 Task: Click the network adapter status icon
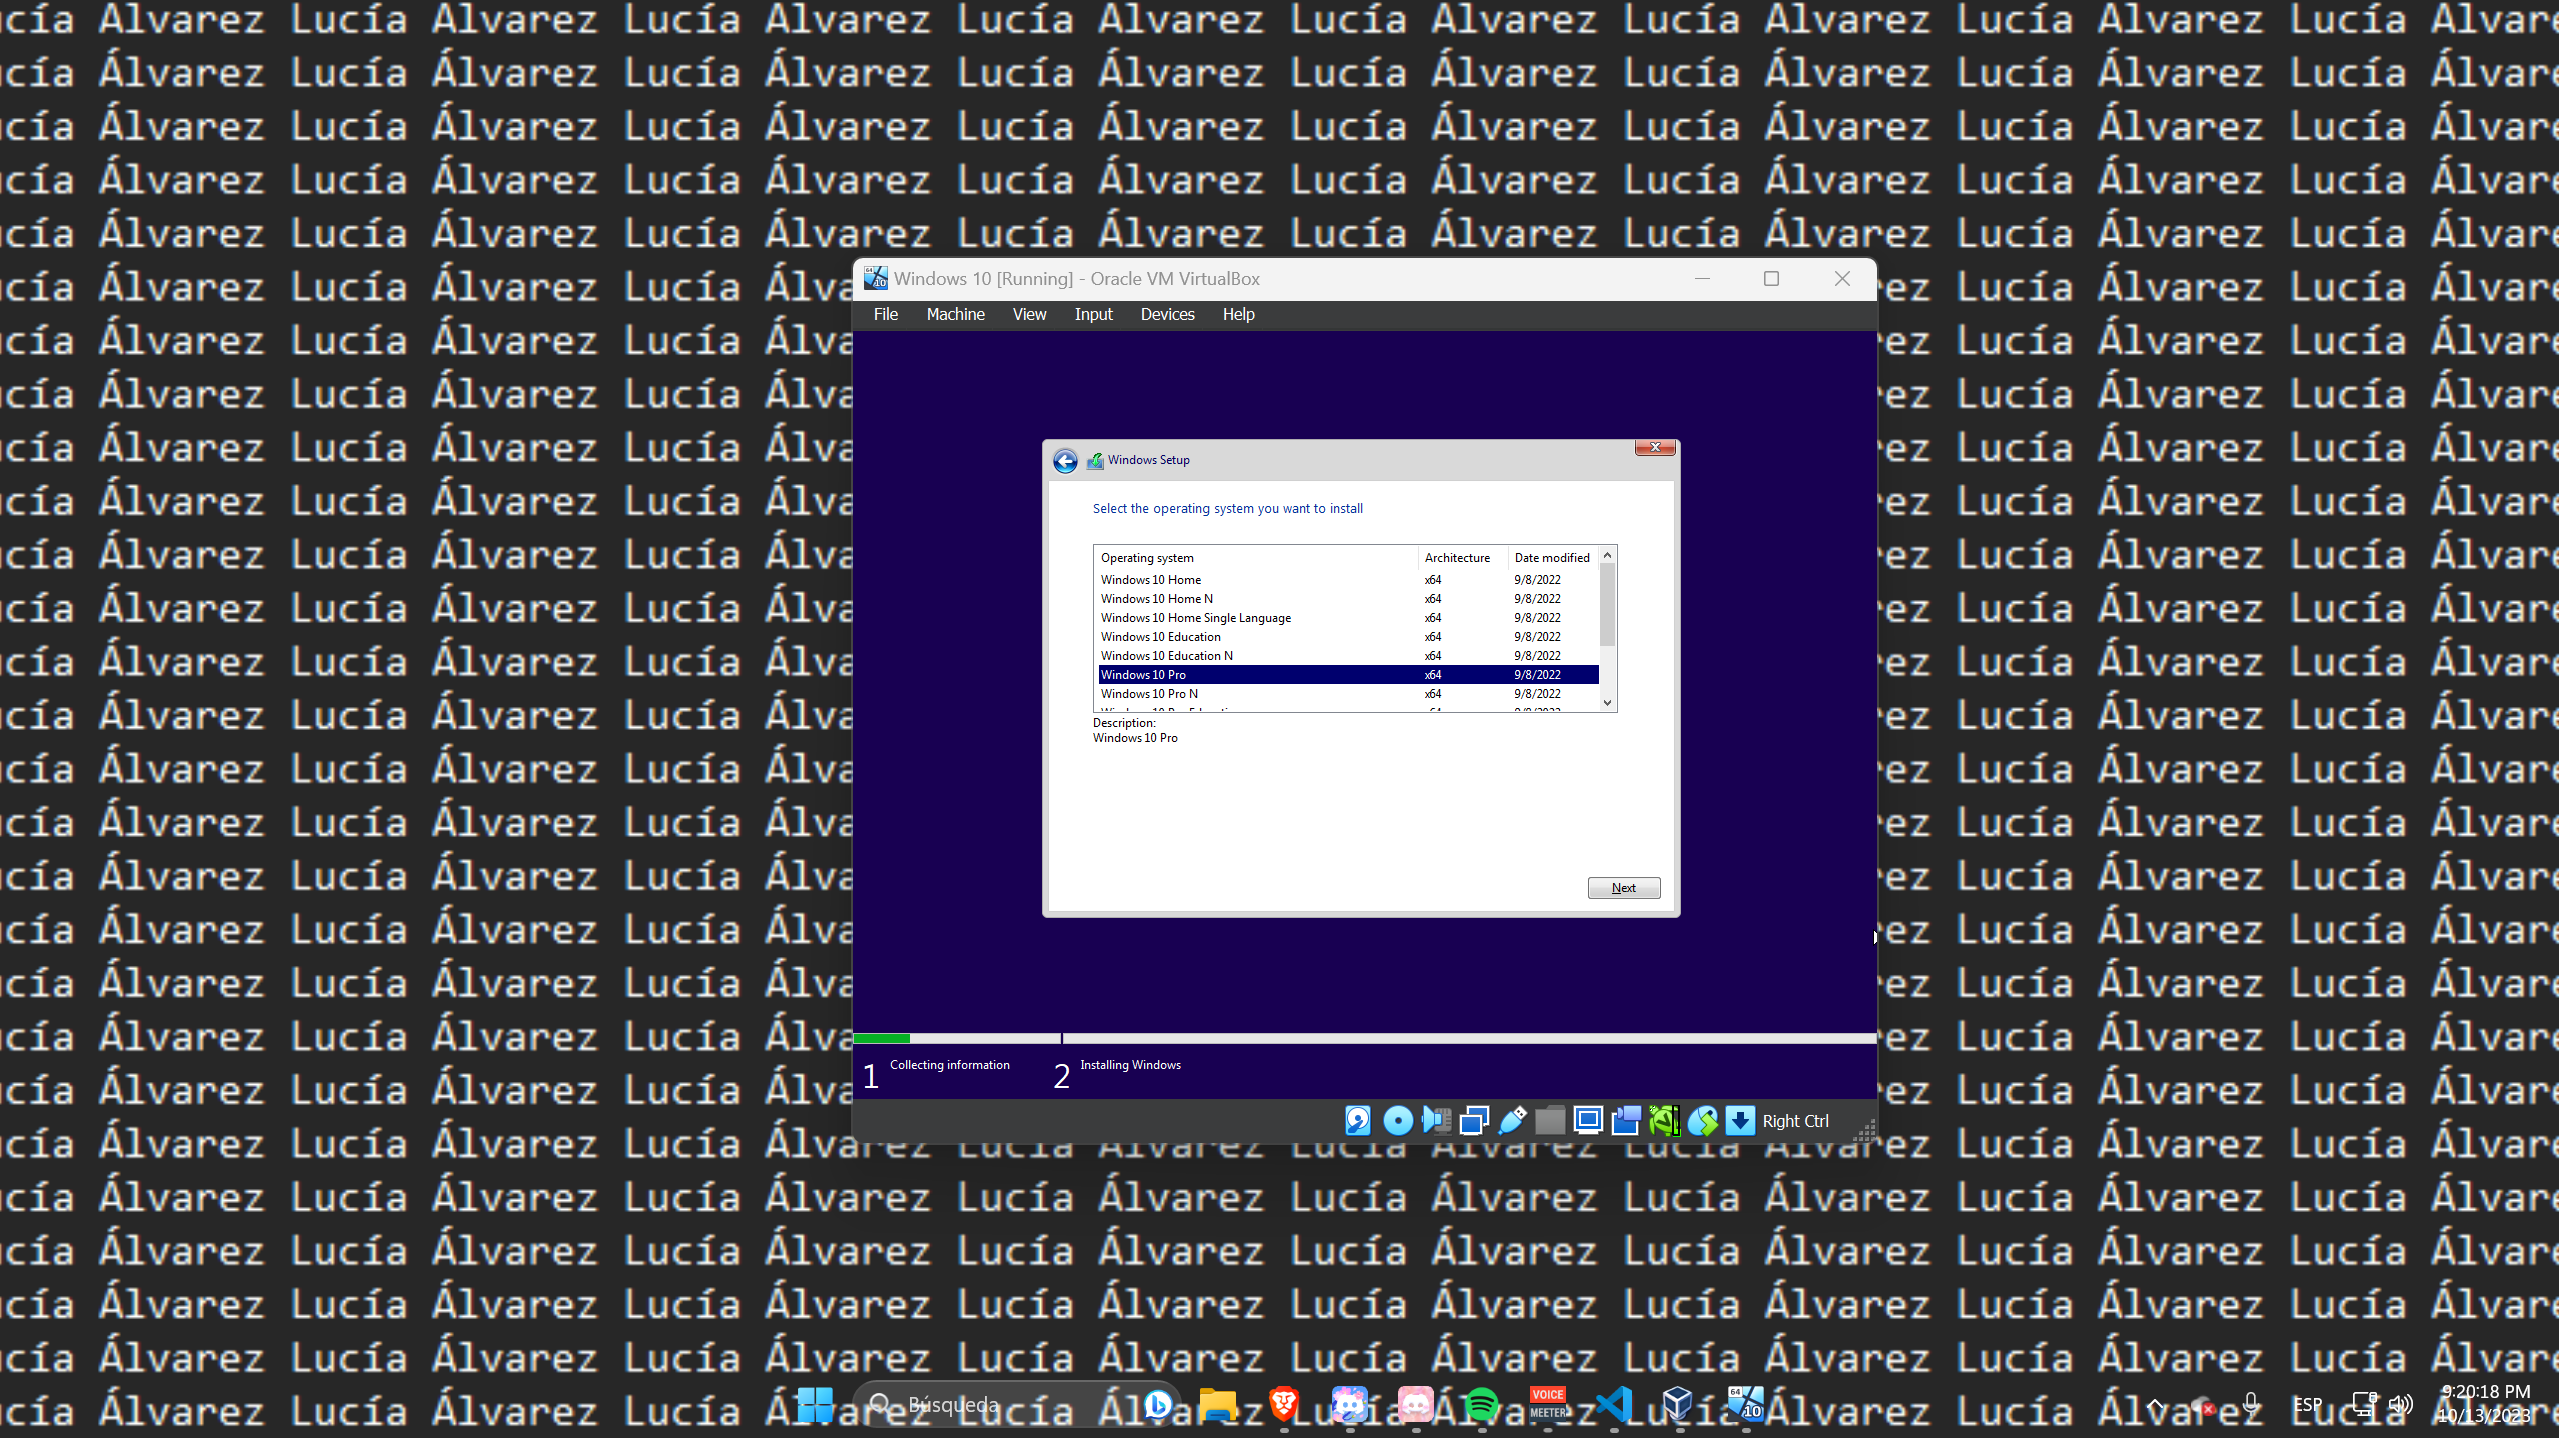click(1474, 1121)
